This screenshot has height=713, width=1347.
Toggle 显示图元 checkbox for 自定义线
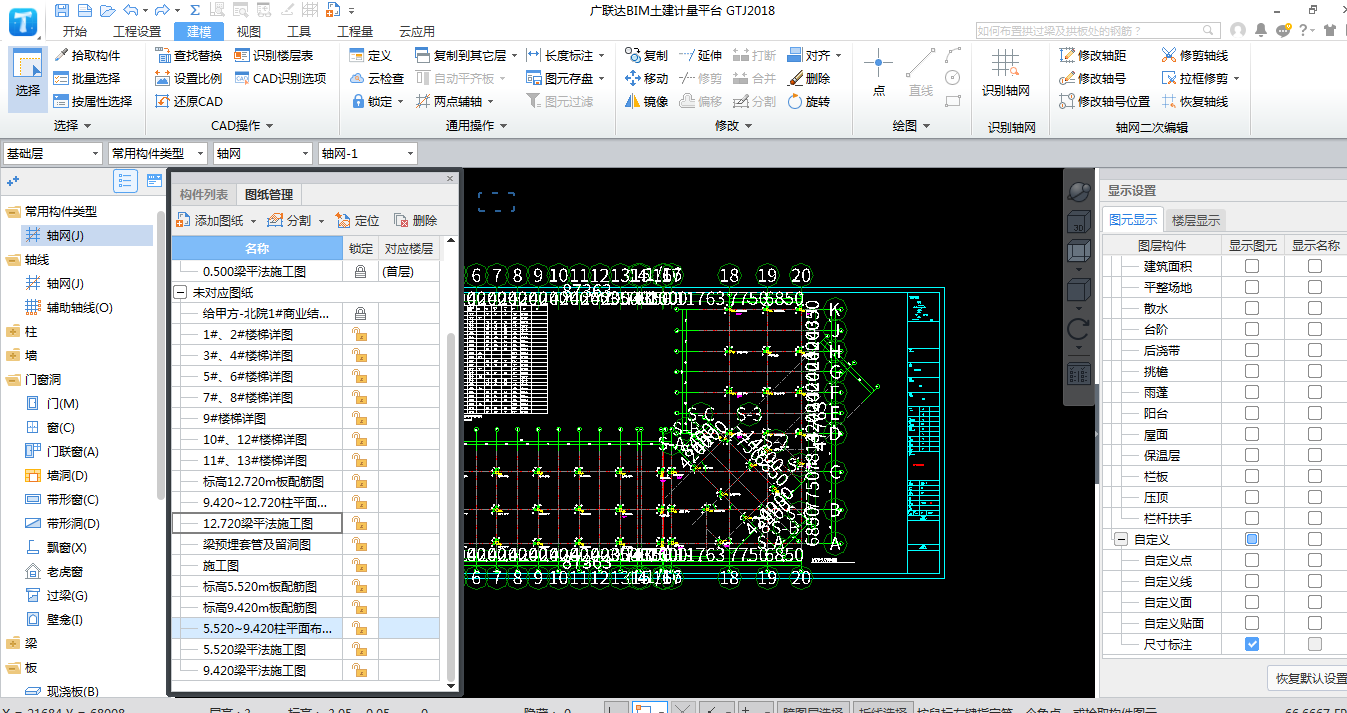pos(1252,581)
